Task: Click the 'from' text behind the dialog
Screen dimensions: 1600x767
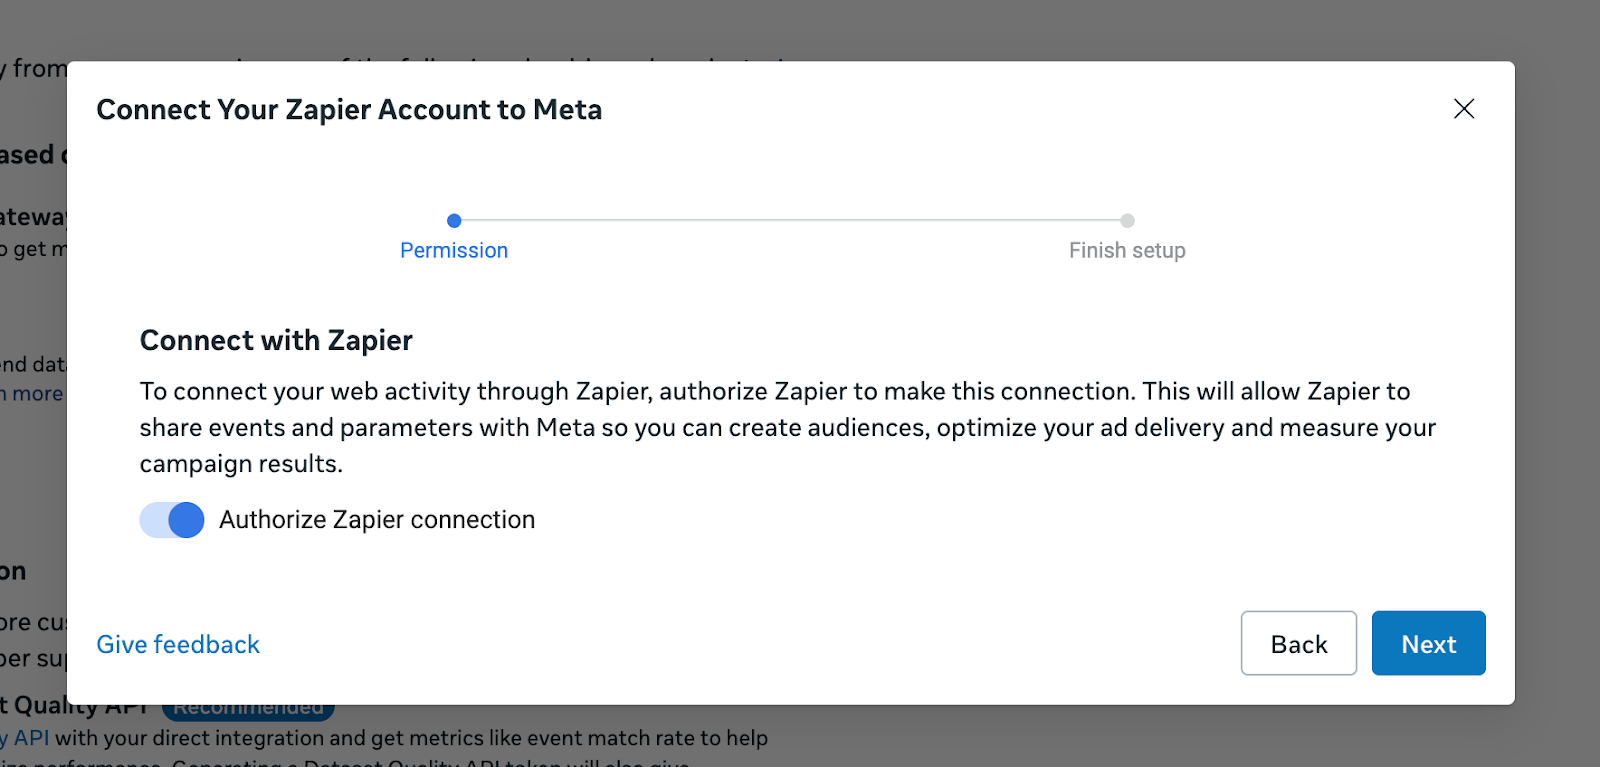Action: (x=38, y=69)
